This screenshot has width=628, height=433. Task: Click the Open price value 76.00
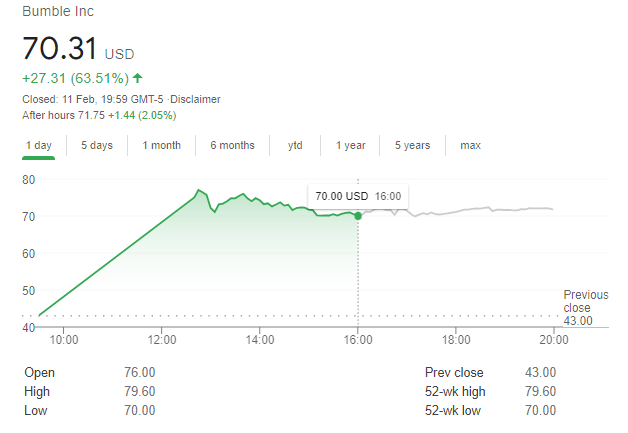(139, 372)
